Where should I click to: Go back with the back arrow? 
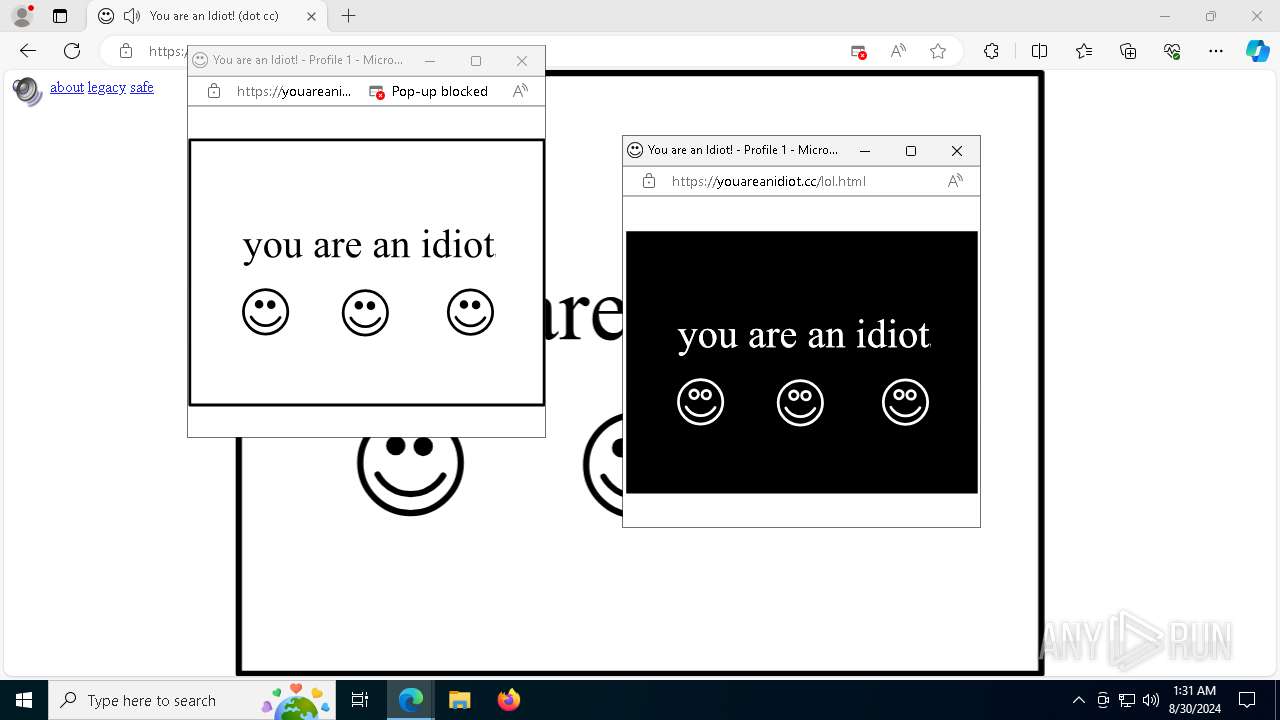point(28,51)
